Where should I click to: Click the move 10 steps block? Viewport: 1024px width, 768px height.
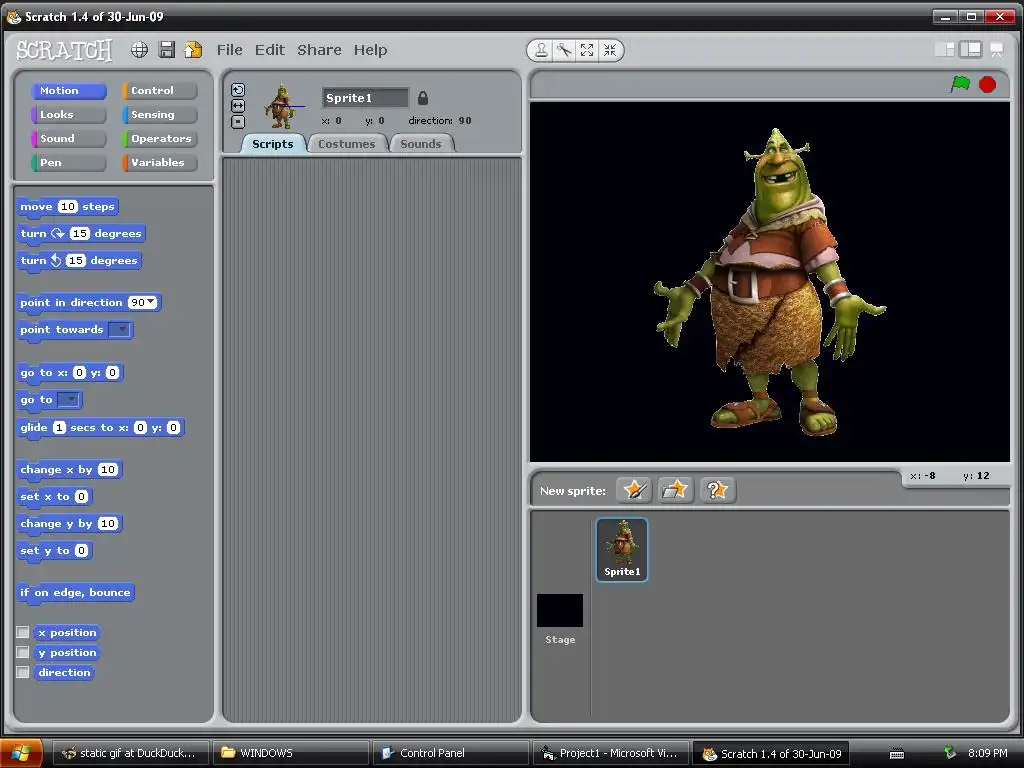[67, 207]
